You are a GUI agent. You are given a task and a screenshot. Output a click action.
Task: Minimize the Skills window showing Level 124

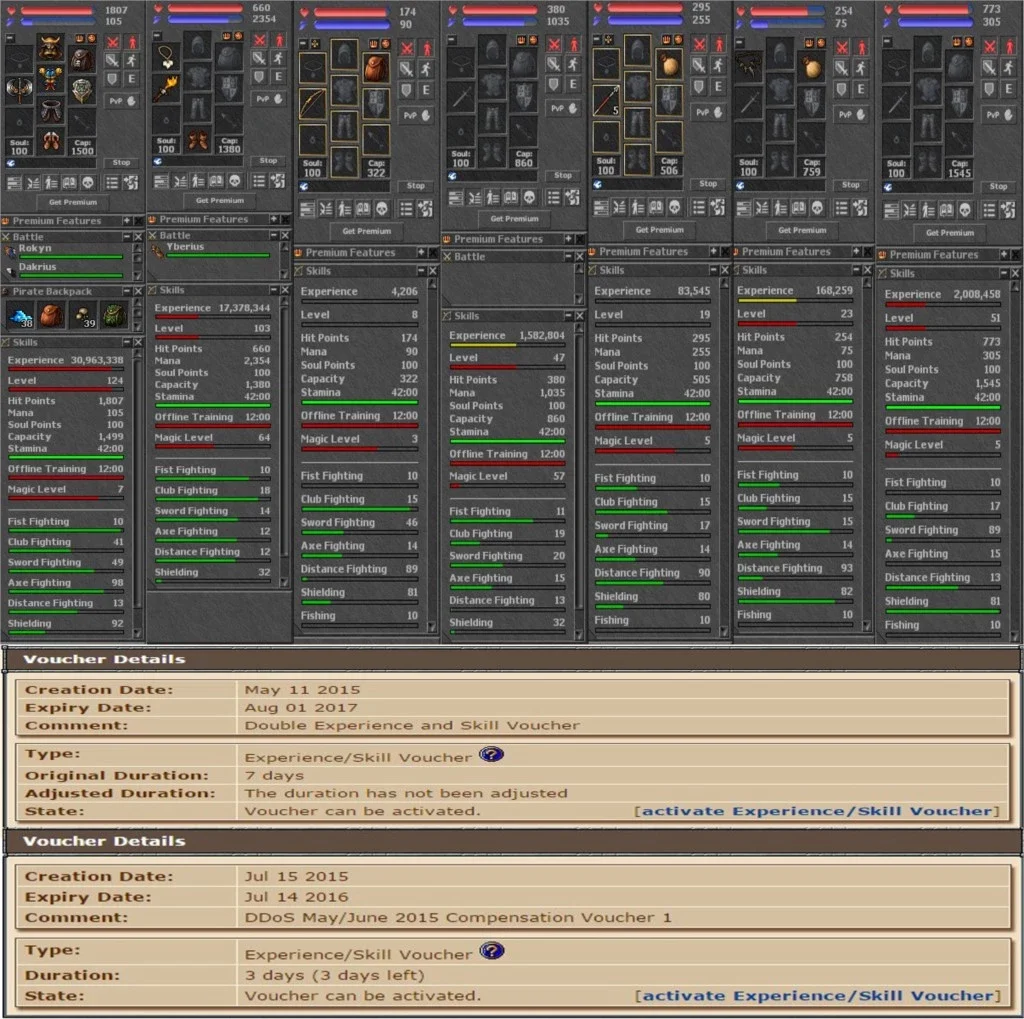pyautogui.click(x=127, y=342)
